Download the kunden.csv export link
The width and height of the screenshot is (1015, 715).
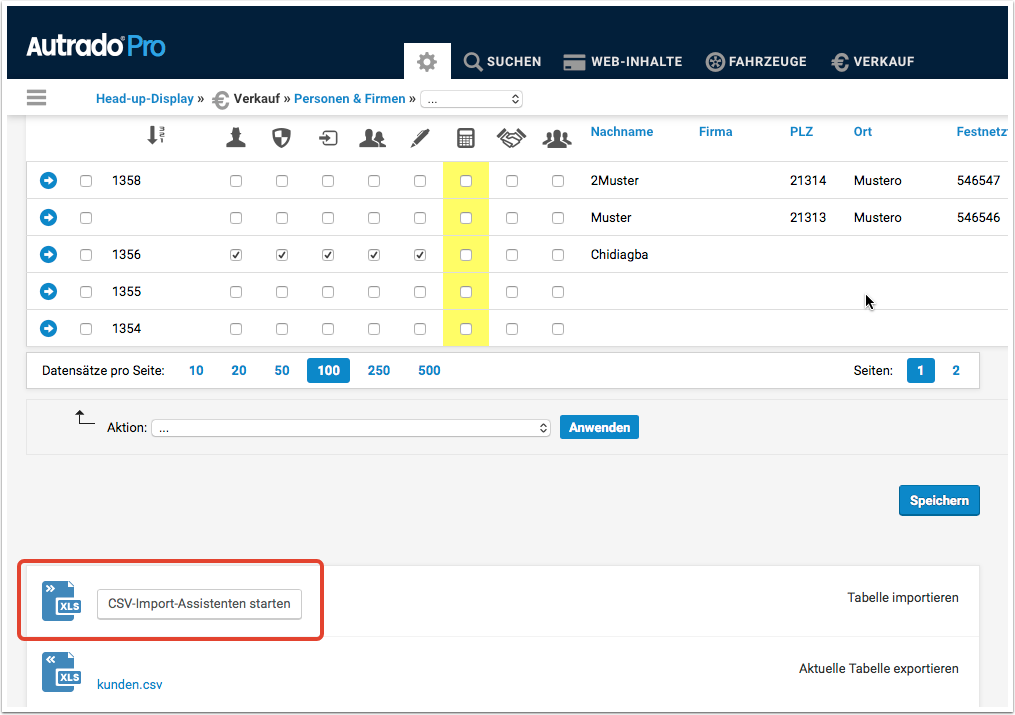129,685
